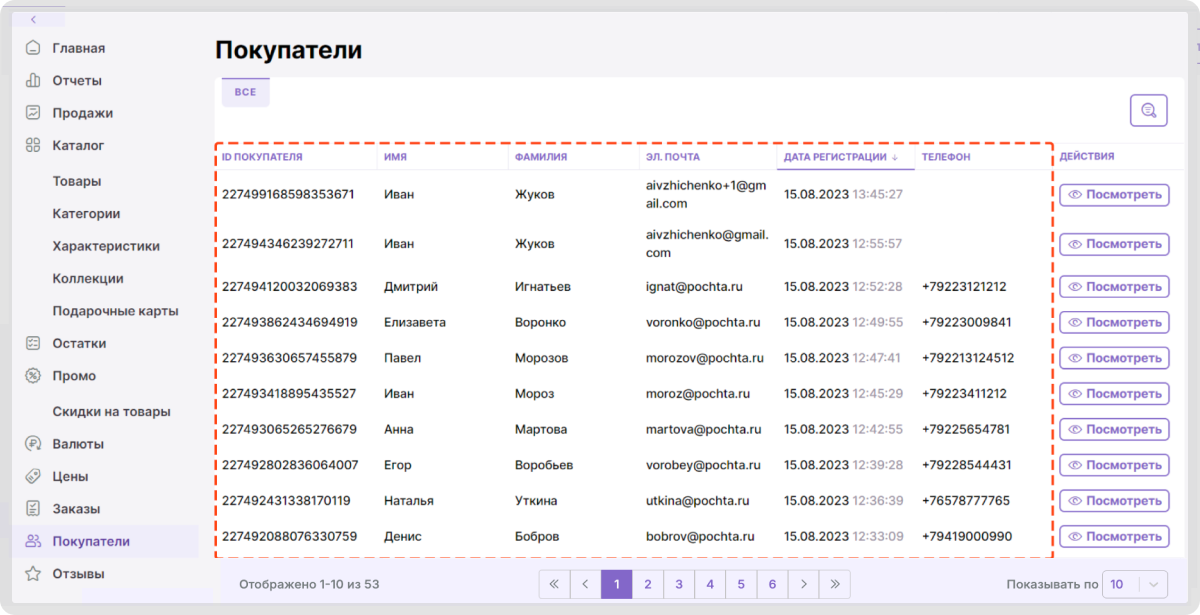This screenshot has width=1200, height=615.
Task: Open the search filter magnifier button
Action: click(1149, 110)
